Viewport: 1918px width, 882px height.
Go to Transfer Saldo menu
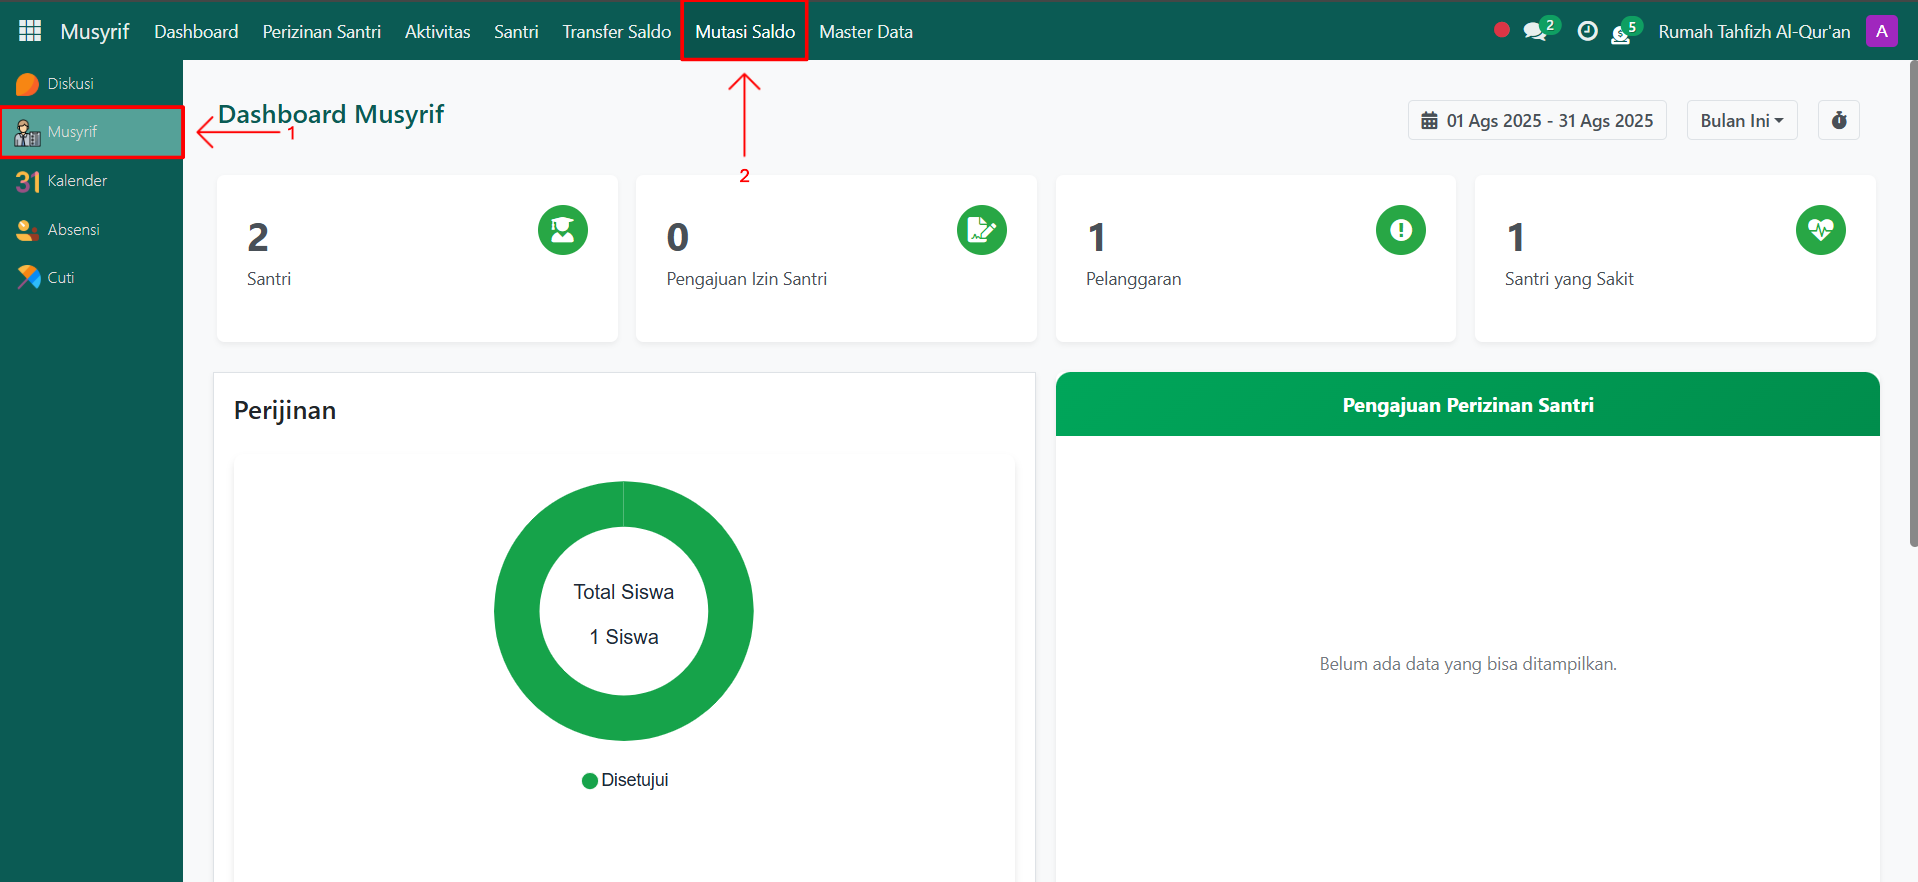pyautogui.click(x=616, y=32)
